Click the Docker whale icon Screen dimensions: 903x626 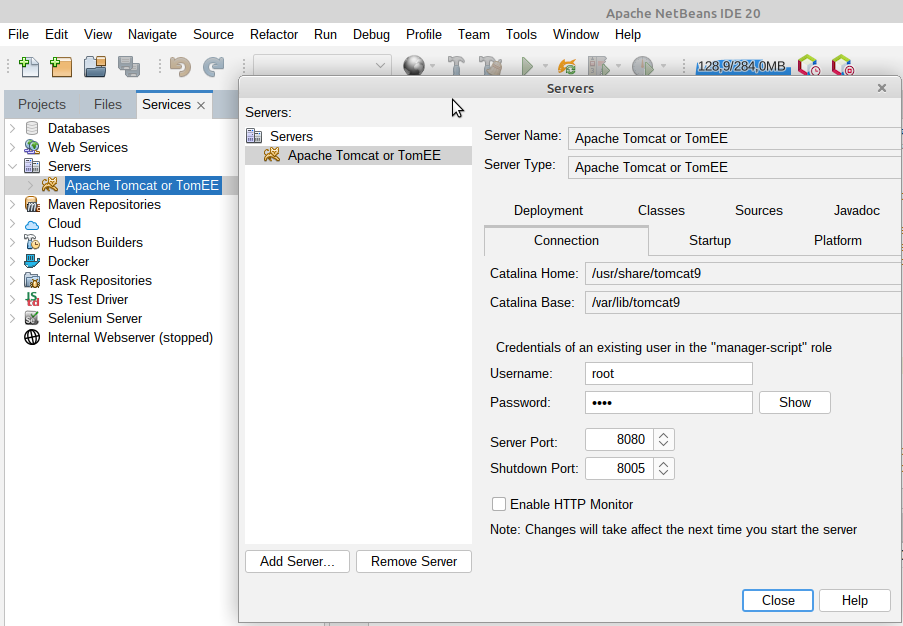pos(32,261)
